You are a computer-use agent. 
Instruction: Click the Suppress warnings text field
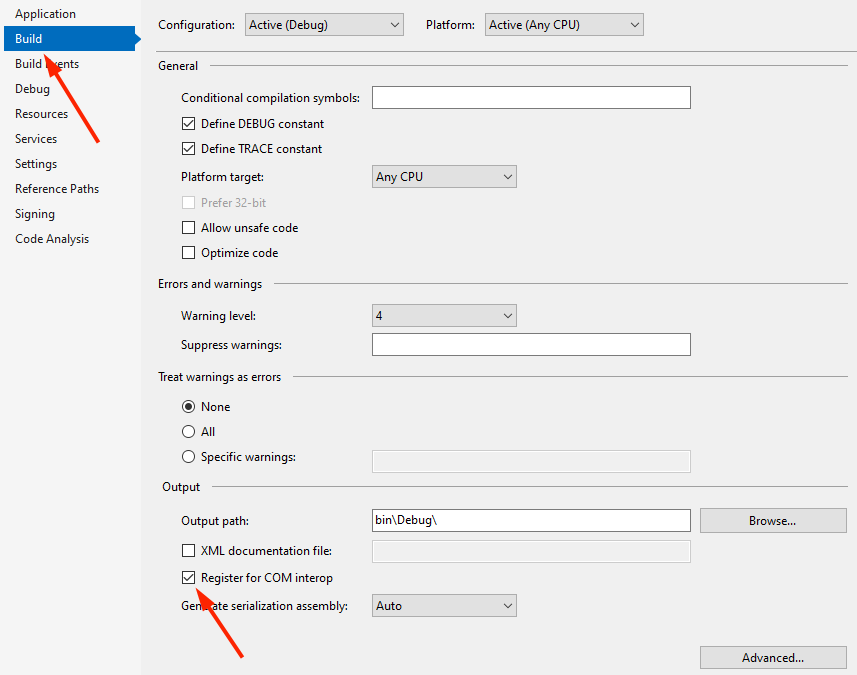(531, 344)
